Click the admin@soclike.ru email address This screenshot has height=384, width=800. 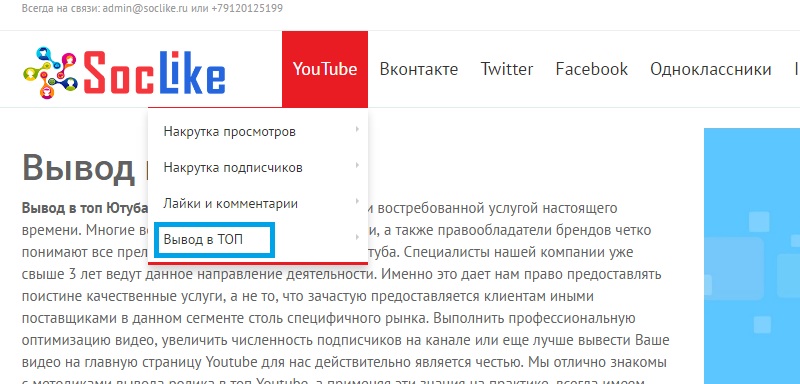(x=145, y=8)
